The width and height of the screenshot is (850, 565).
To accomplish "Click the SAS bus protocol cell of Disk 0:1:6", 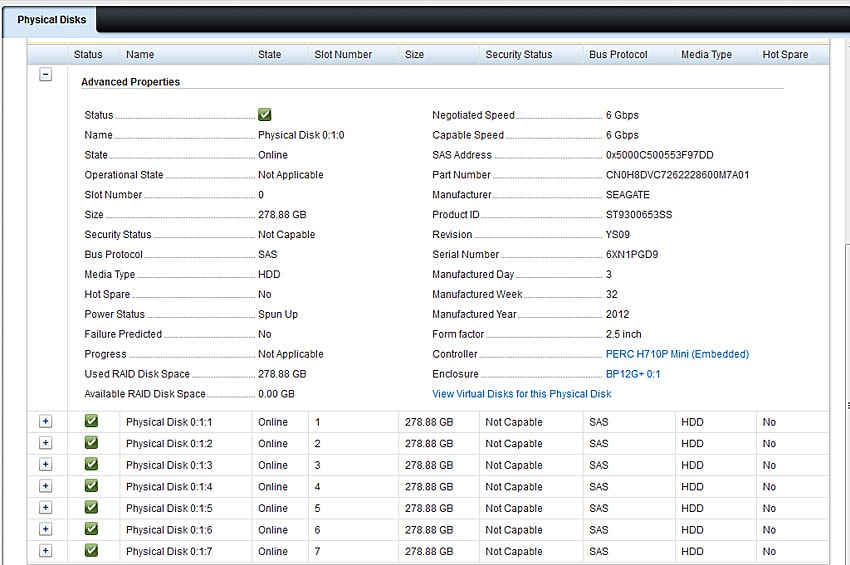I will pyautogui.click(x=629, y=530).
